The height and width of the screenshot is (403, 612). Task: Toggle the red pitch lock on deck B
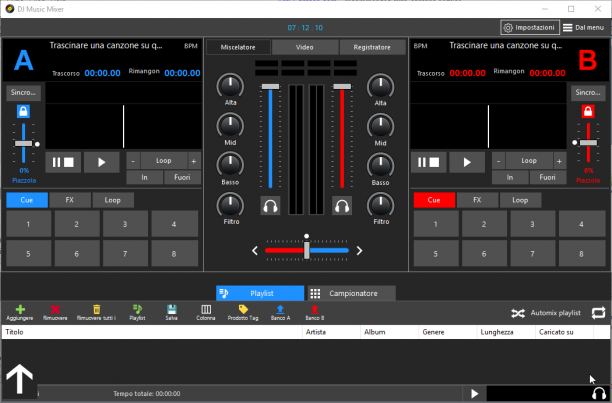click(588, 111)
